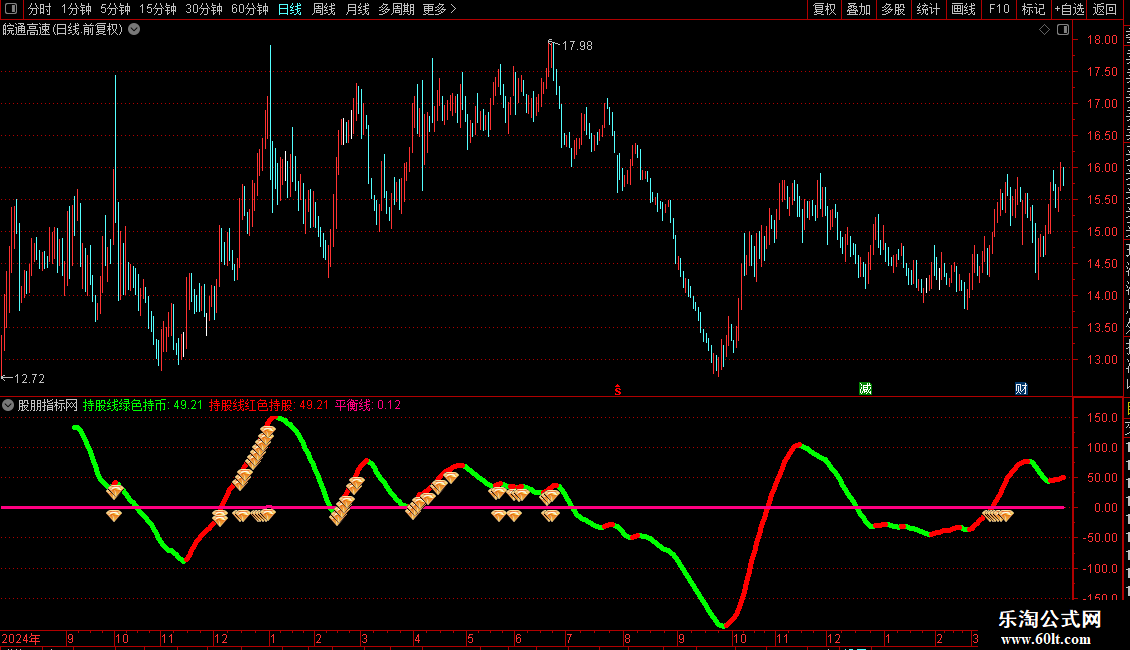Open the 多股 multi-stock view

893,9
